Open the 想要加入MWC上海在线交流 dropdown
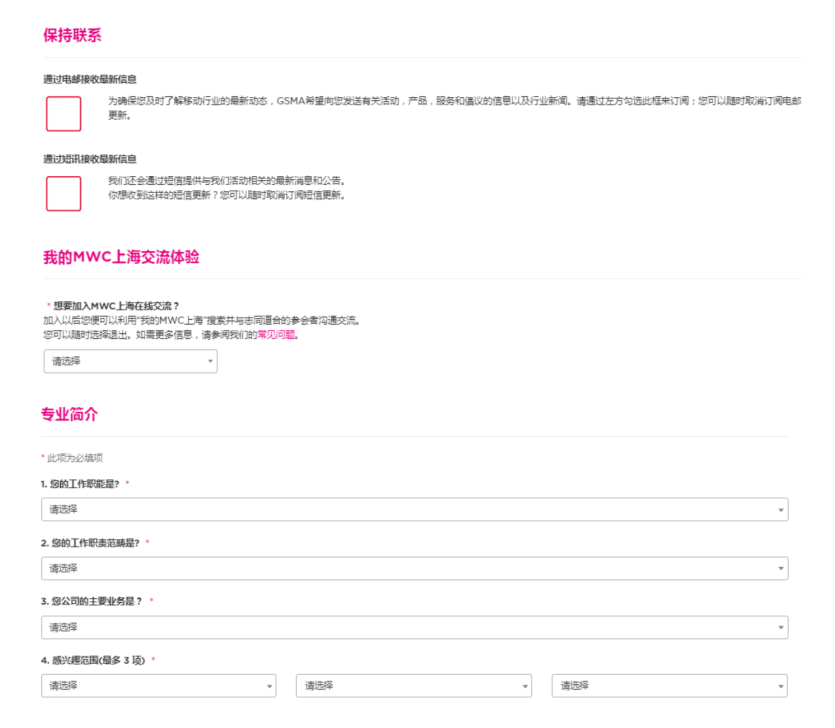This screenshot has width=835, height=728. [130, 361]
